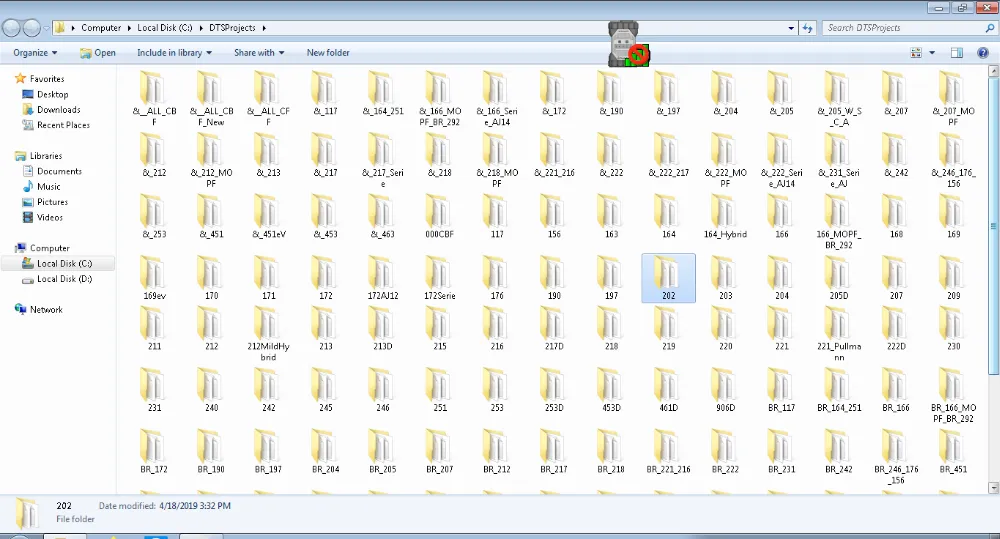
Task: Select the 221_Pullmann folder icon
Action: click(838, 324)
